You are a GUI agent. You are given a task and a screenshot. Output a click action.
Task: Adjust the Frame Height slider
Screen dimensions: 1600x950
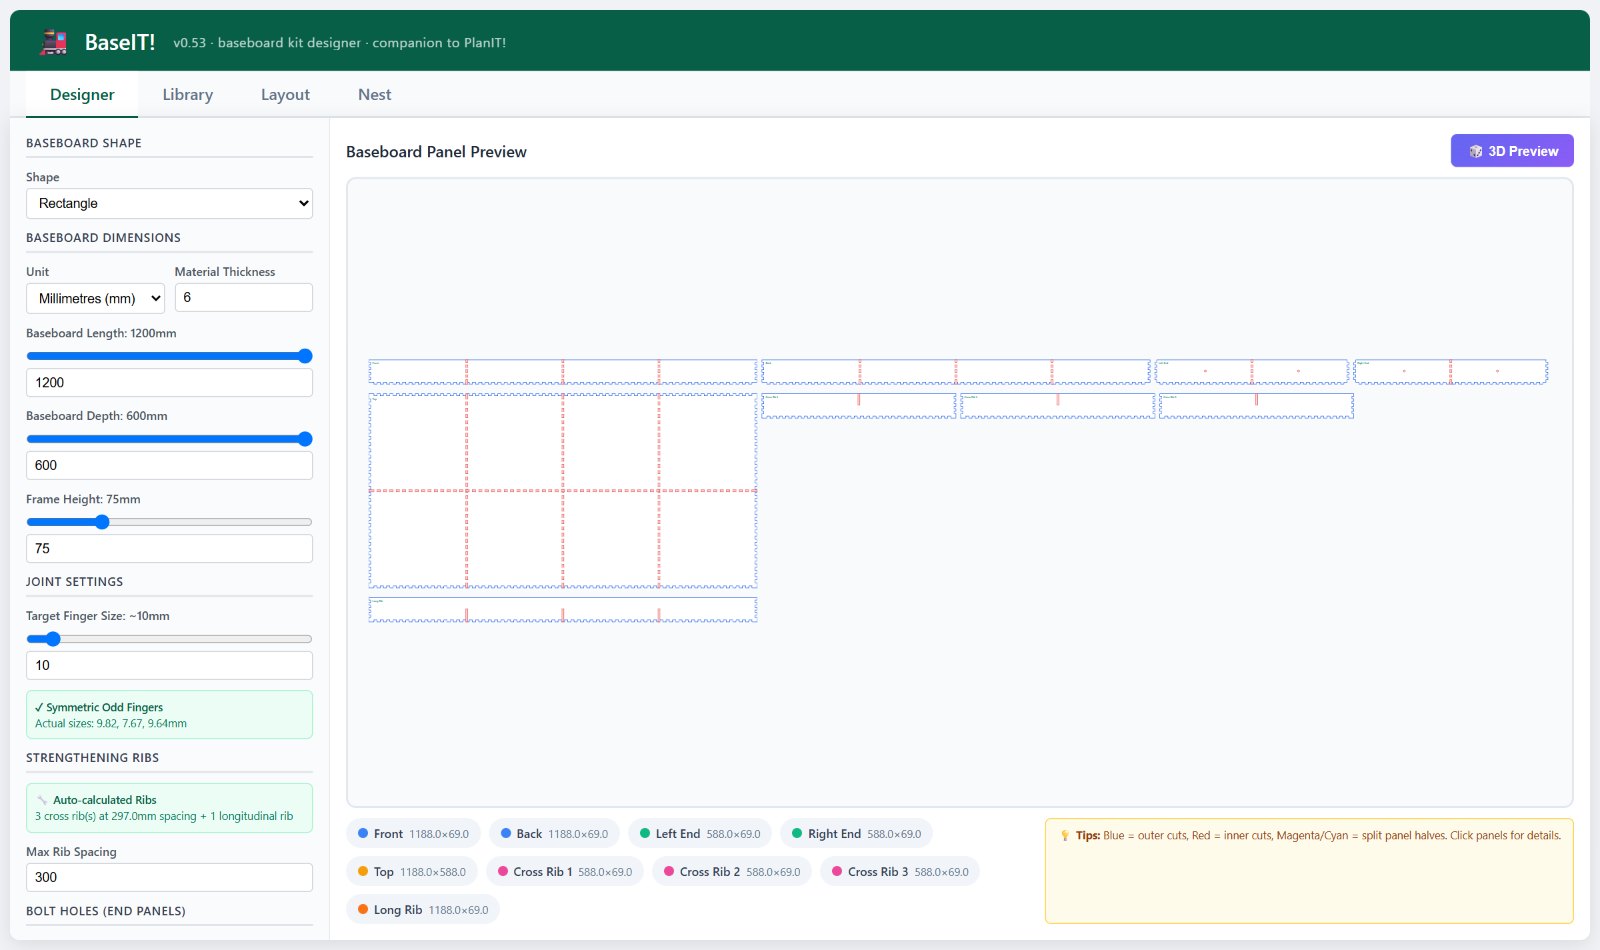[x=169, y=522]
